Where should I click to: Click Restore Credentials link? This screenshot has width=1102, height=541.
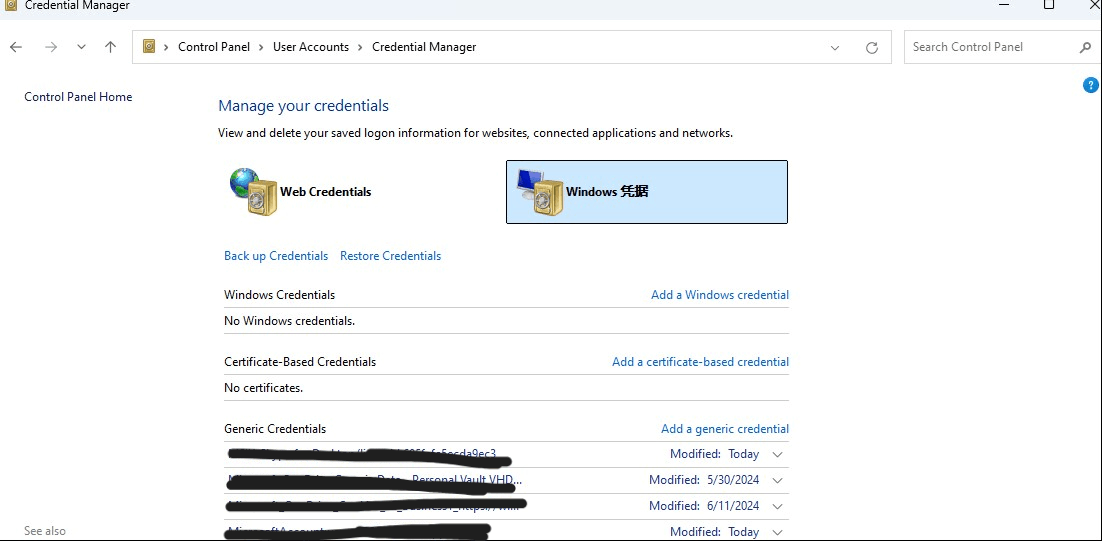391,256
